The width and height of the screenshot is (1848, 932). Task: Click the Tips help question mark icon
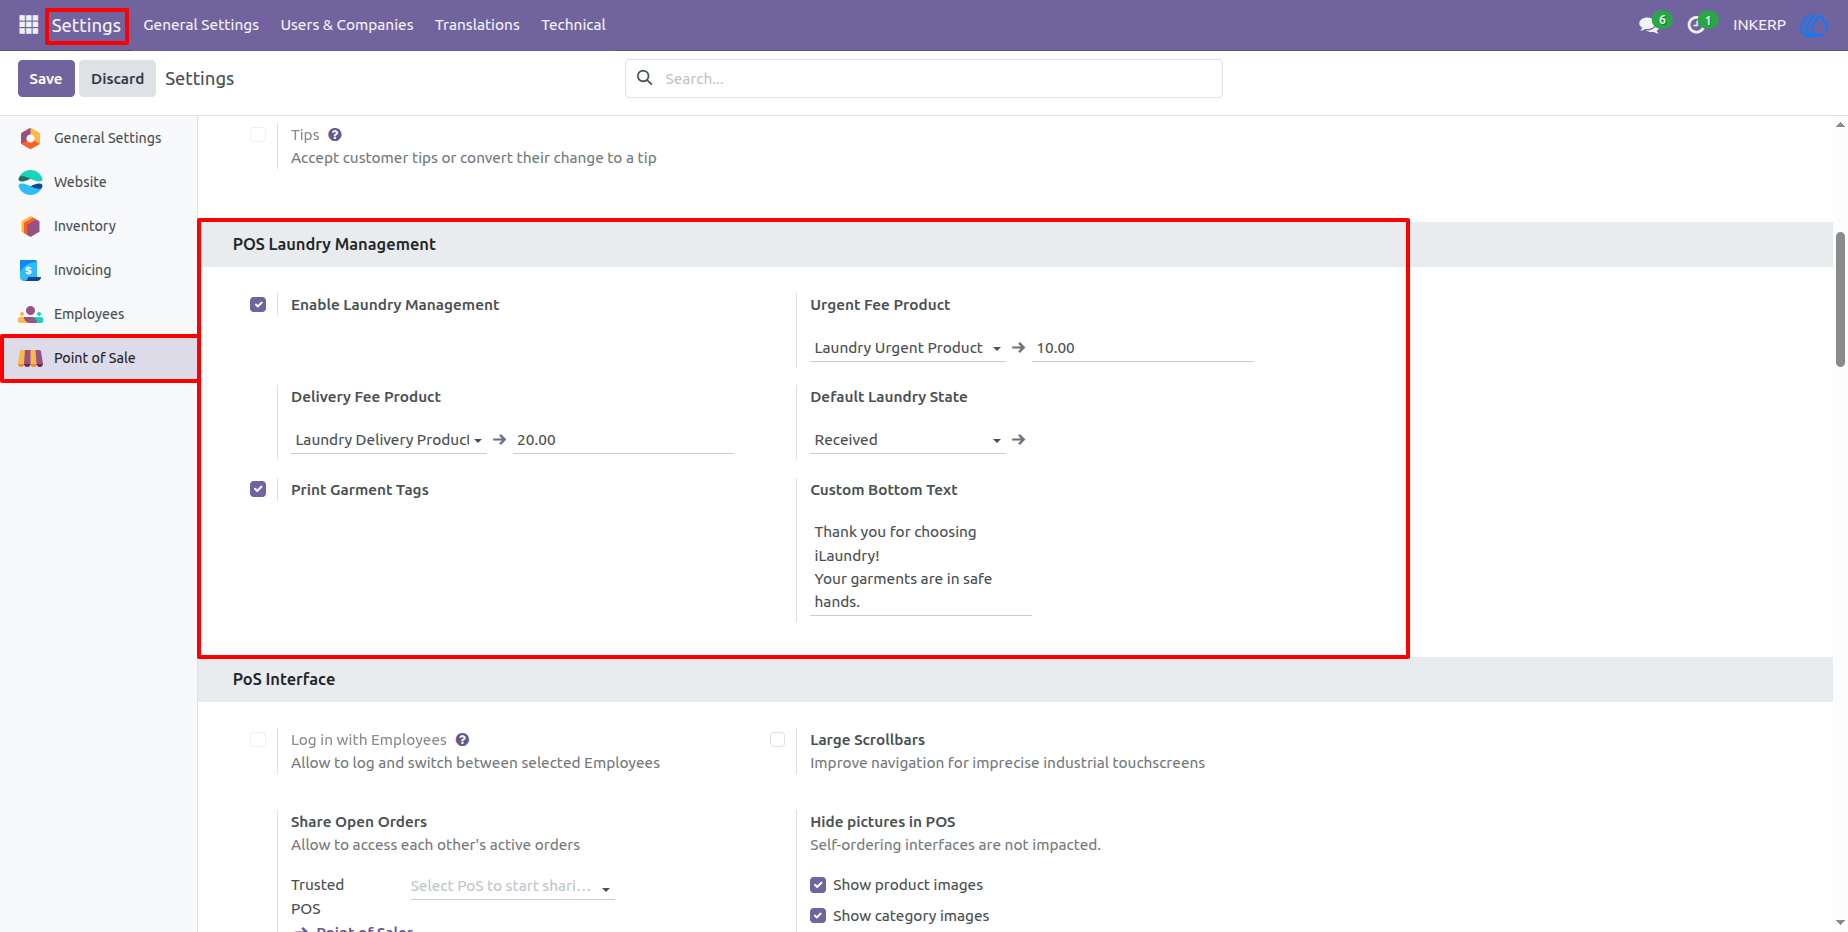[x=335, y=135]
